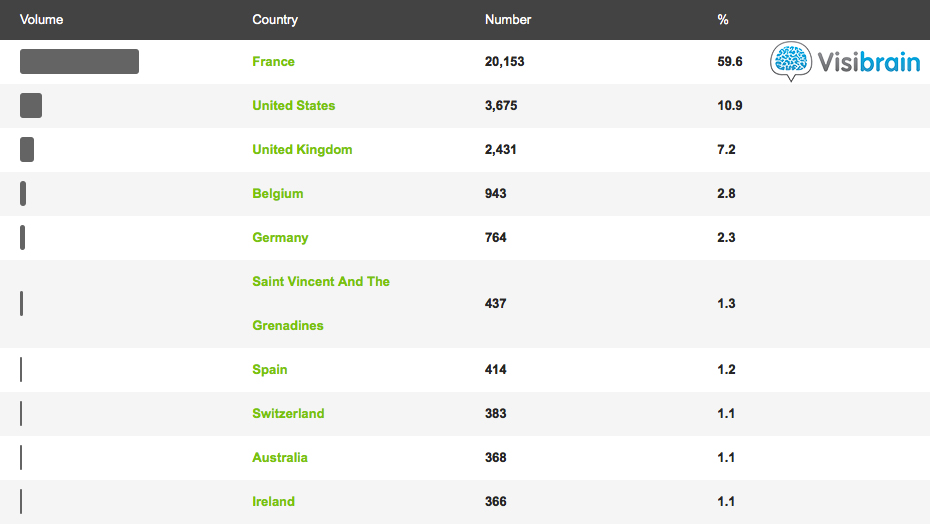This screenshot has height=524, width=930.
Task: Click the United Kingdom volume bar
Action: [x=27, y=150]
